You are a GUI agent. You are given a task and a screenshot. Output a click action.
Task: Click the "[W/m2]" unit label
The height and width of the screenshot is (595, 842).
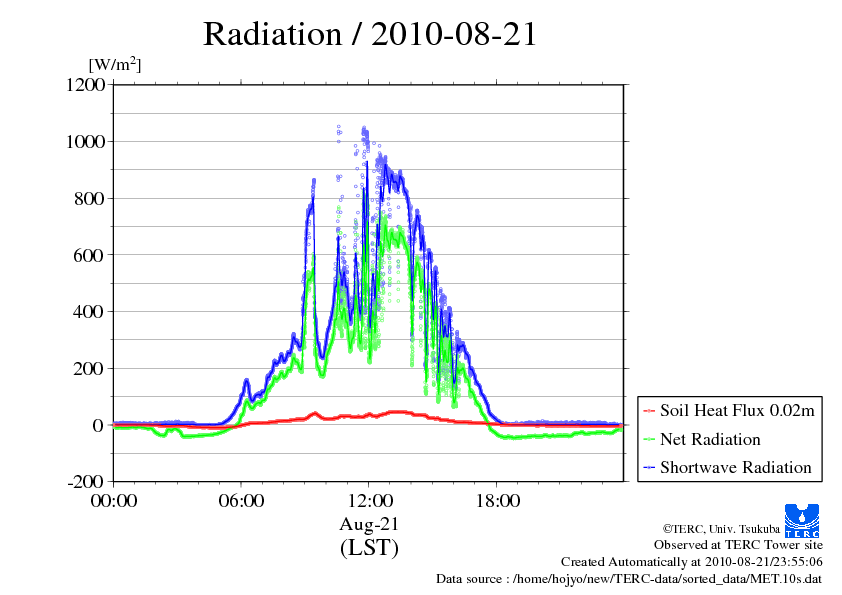(x=115, y=64)
